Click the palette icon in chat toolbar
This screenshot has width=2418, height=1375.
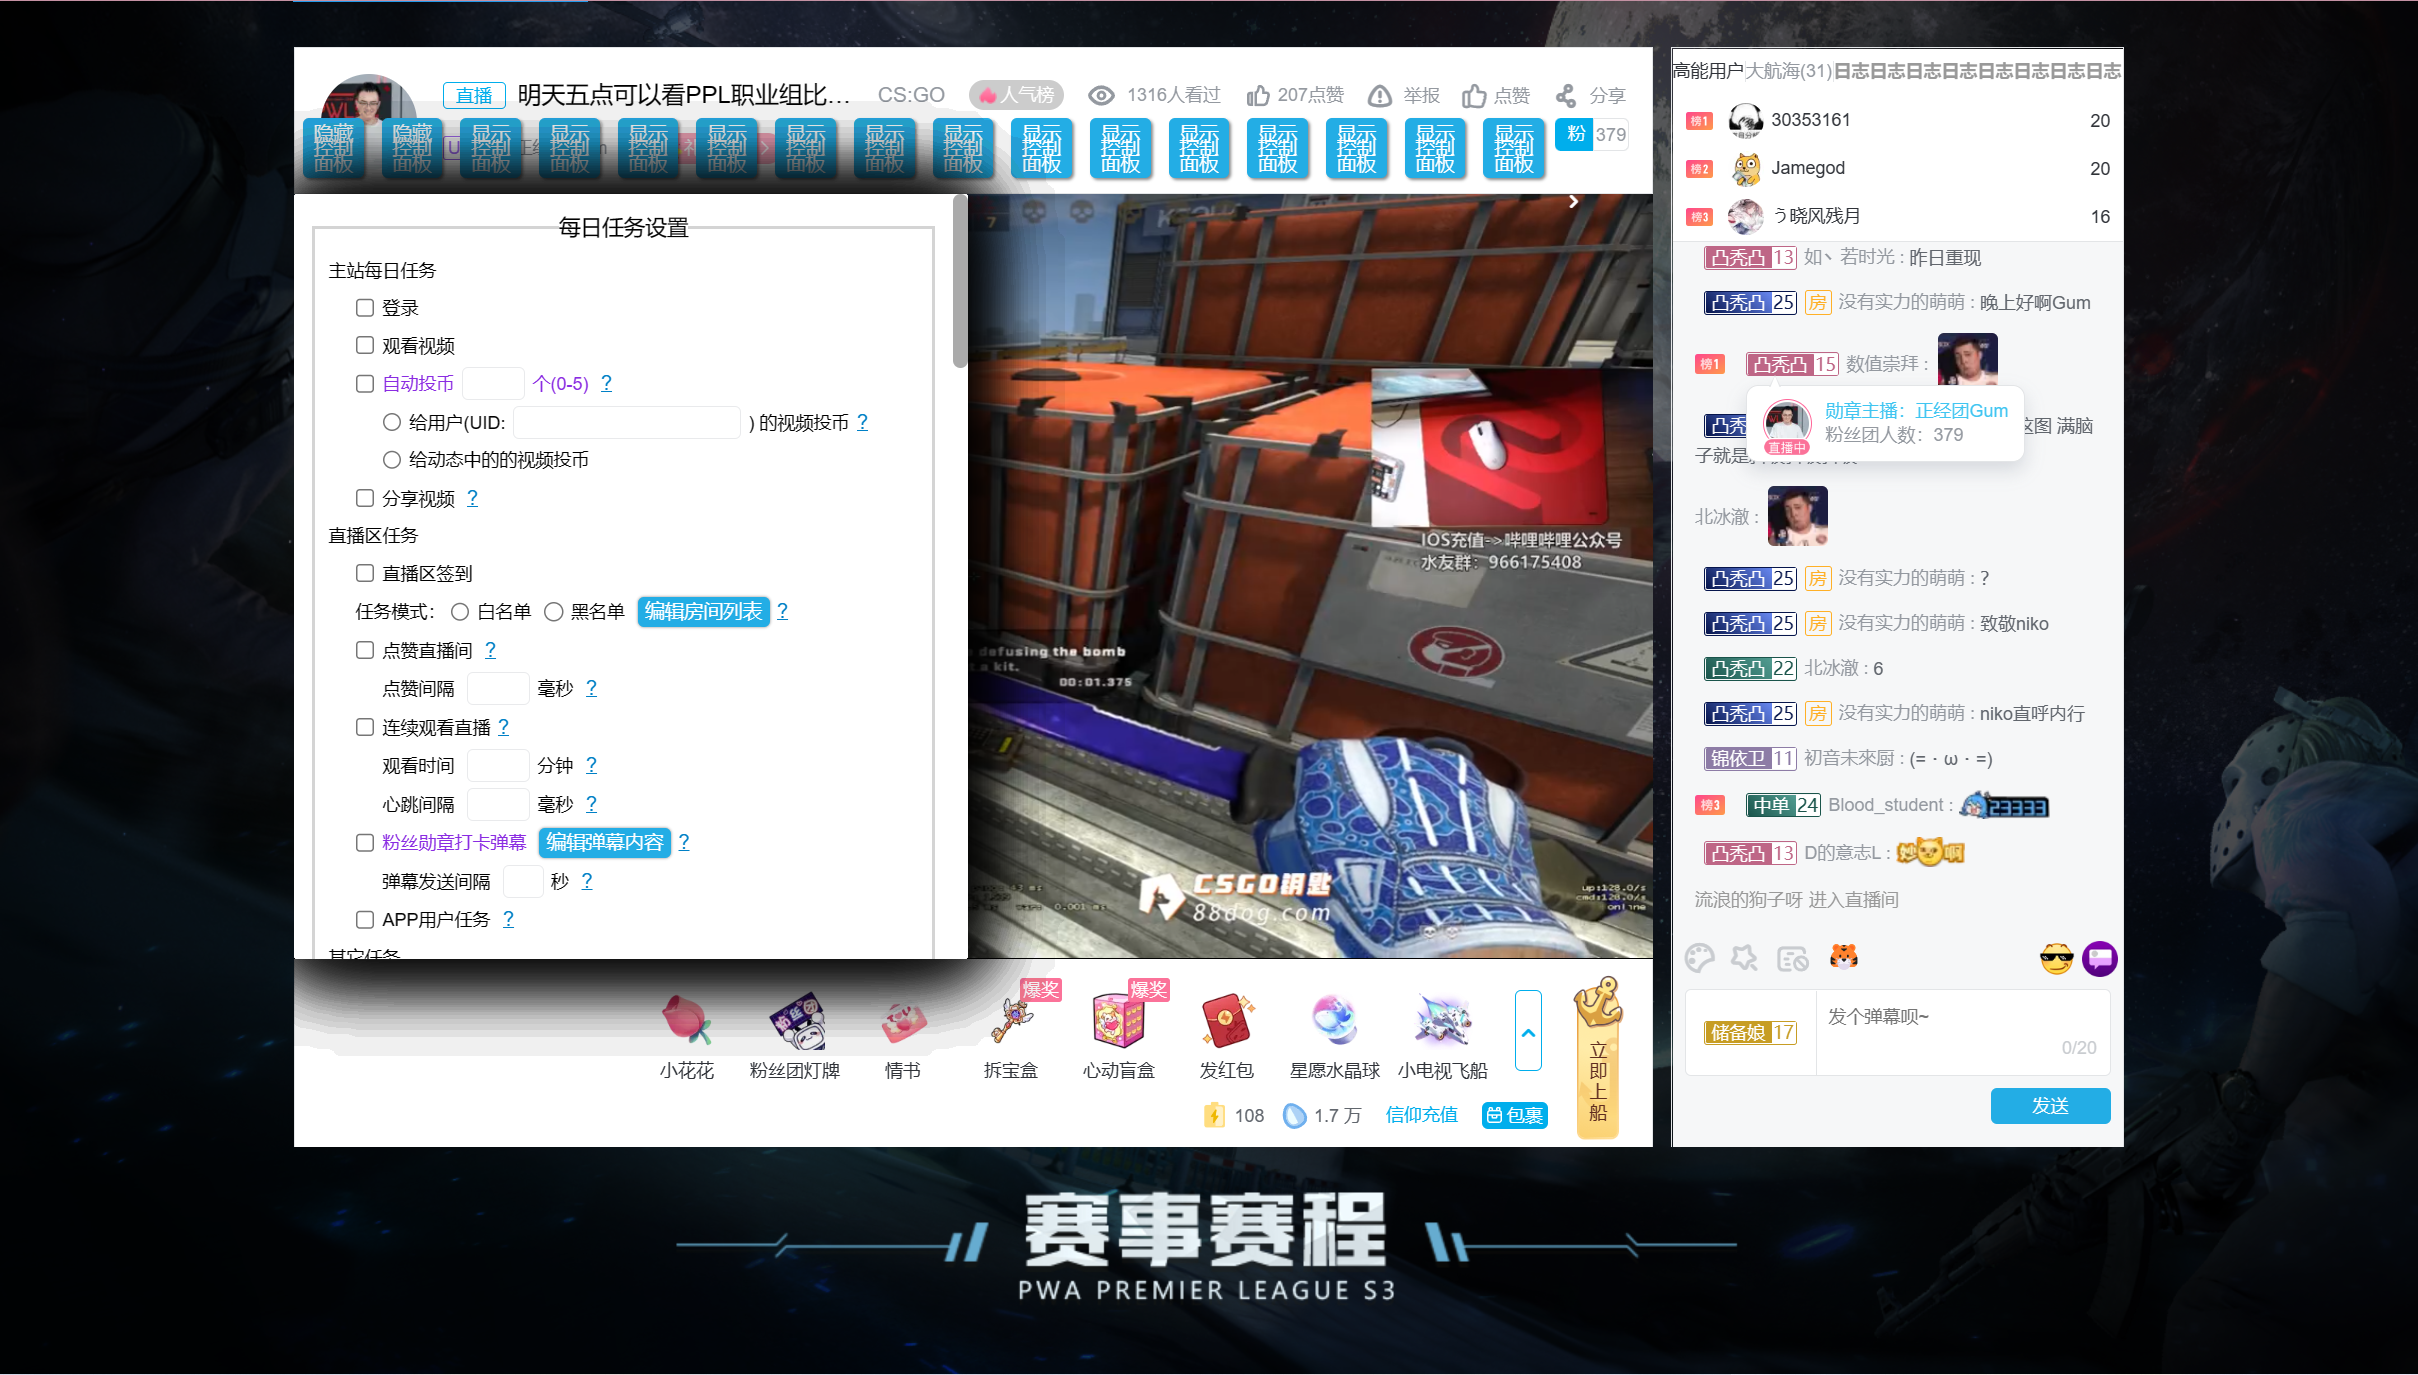point(1699,958)
